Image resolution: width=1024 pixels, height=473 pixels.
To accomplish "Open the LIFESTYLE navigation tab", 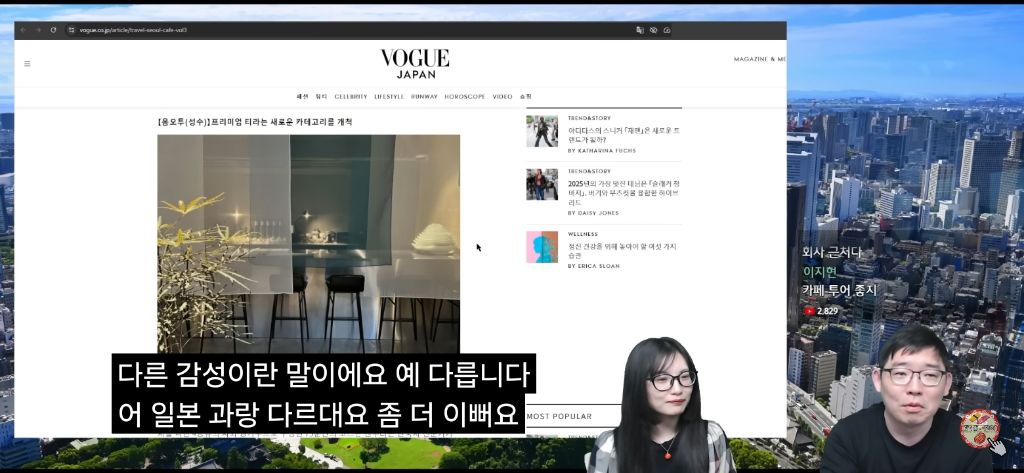I will [389, 96].
